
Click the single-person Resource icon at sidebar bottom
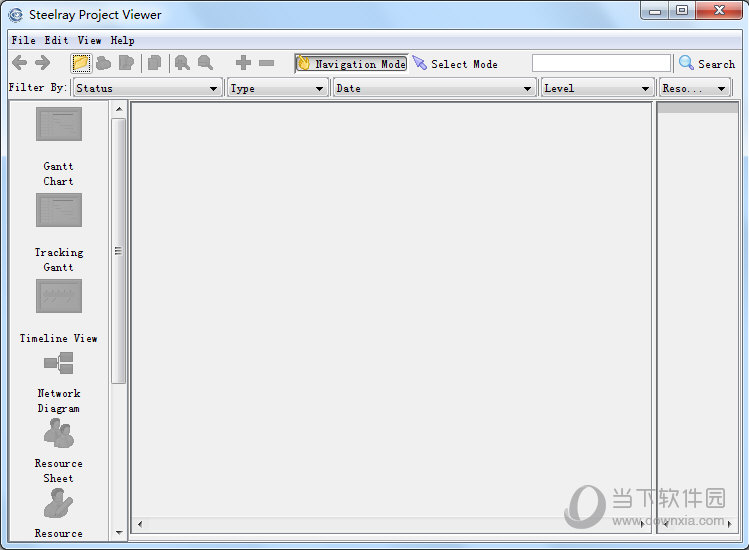[59, 503]
